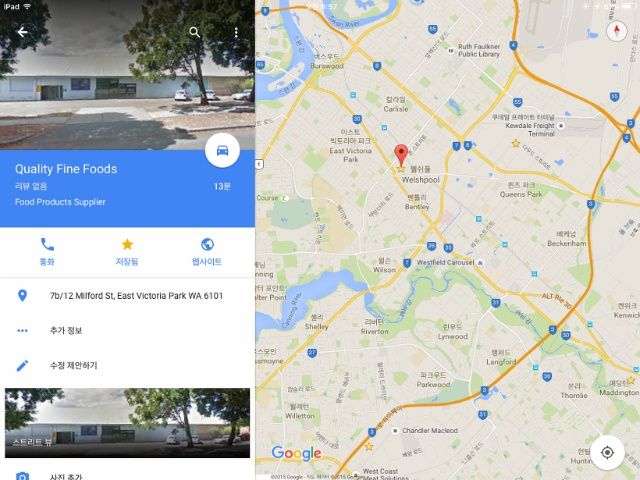Tap the red location pin on map

click(x=401, y=155)
